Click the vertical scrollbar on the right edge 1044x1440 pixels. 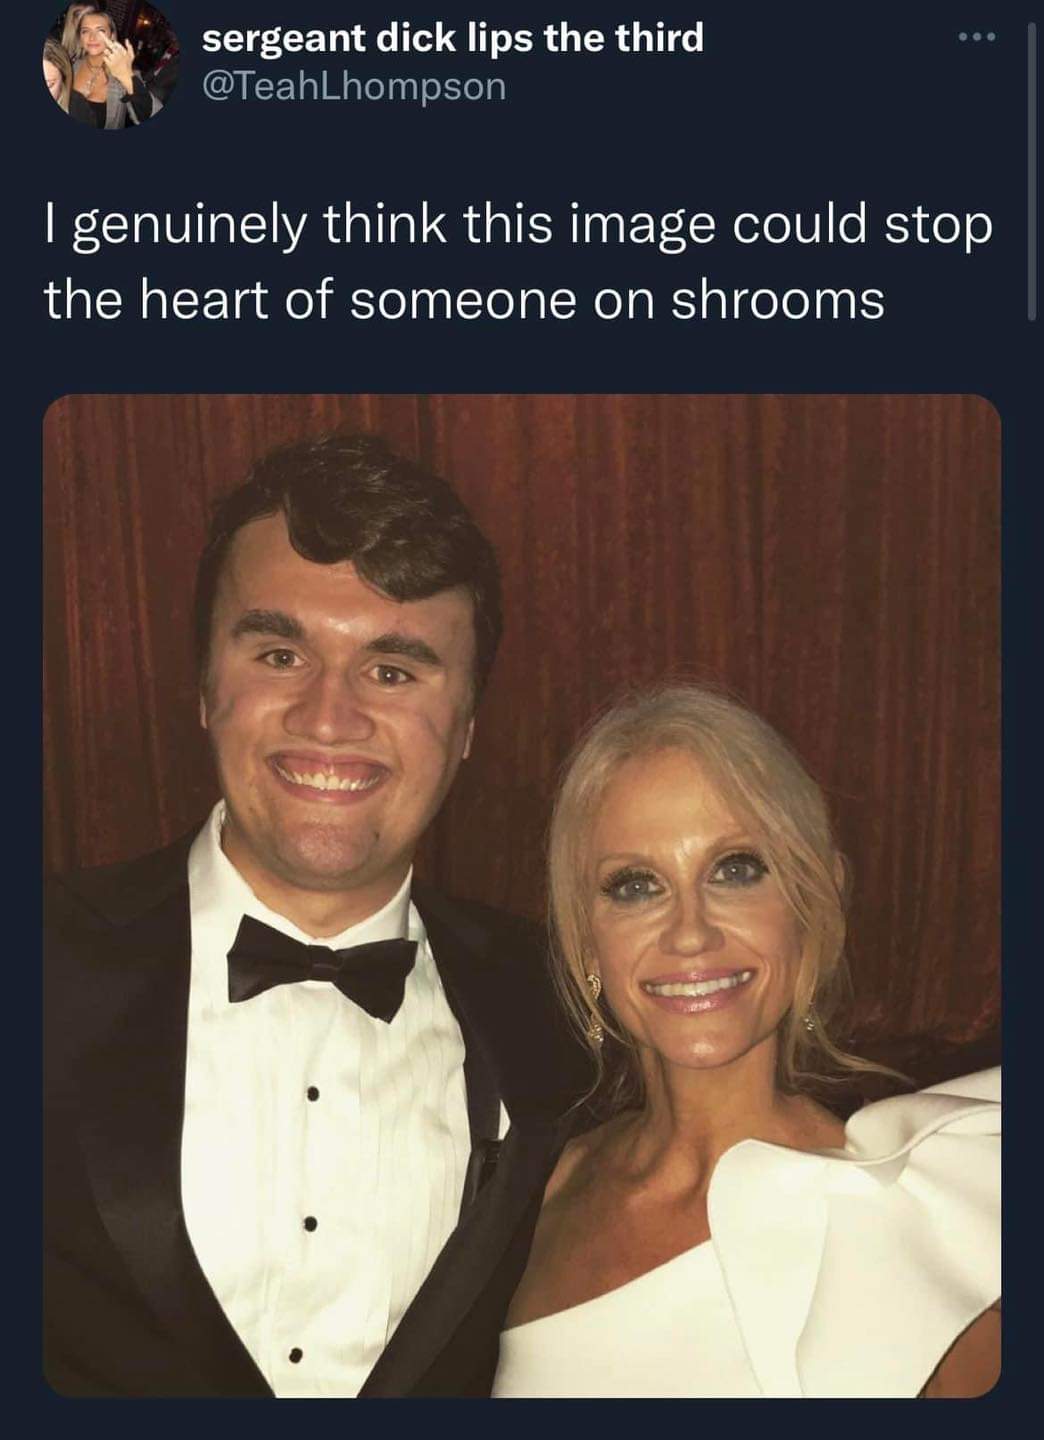1031,170
